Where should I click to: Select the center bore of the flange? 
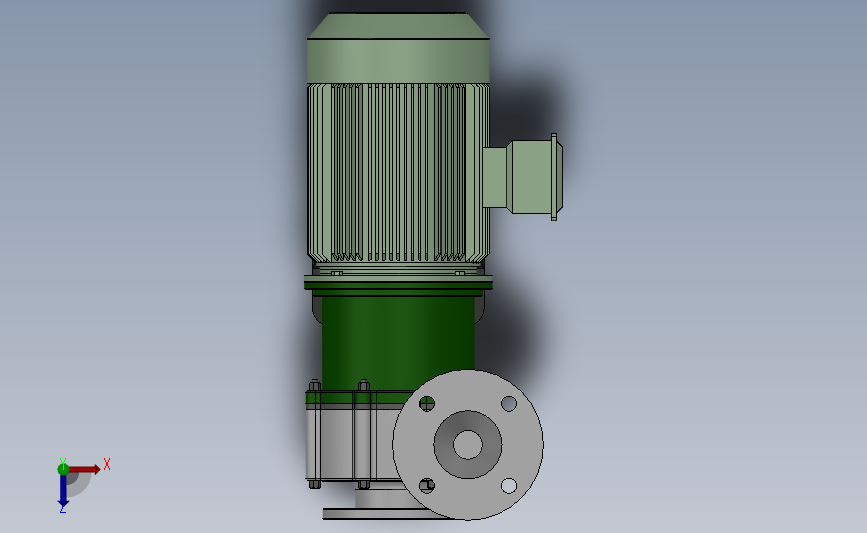468,445
